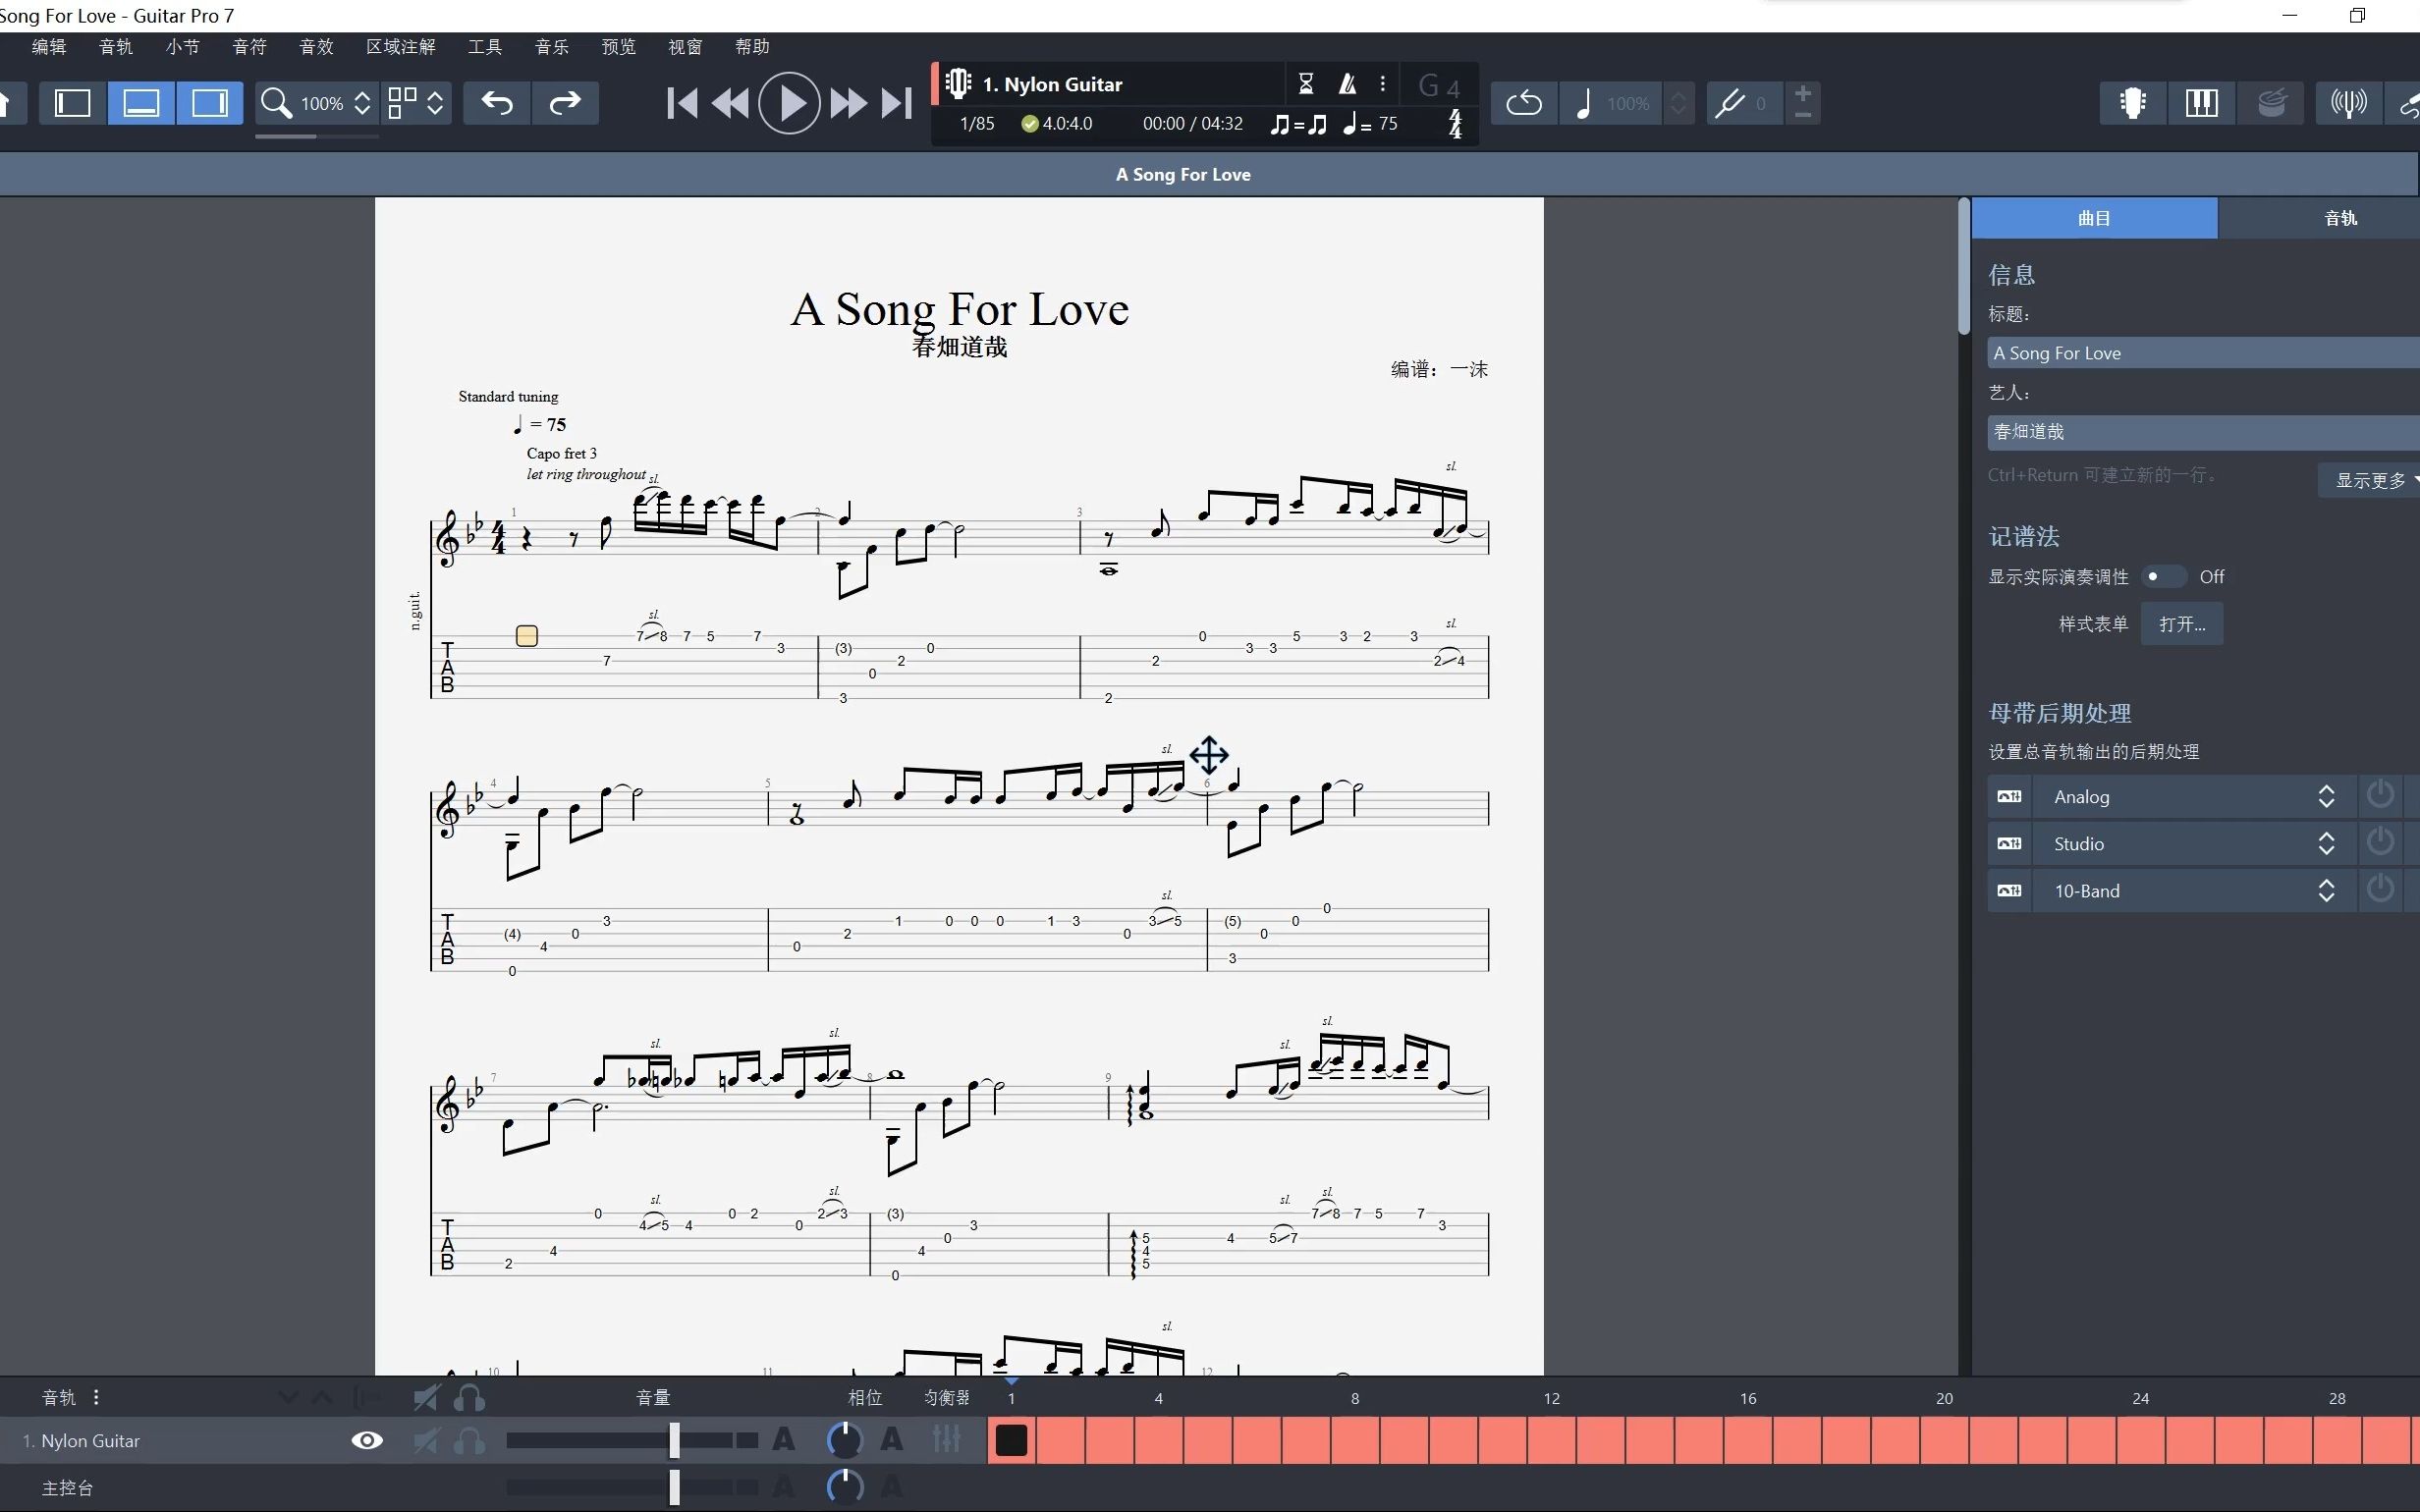Jump to the last bar
Screen dimensions: 2420x1512
click(897, 103)
